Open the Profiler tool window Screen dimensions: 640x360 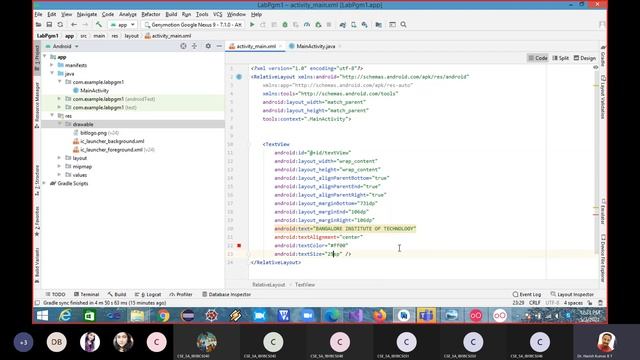pos(181,294)
